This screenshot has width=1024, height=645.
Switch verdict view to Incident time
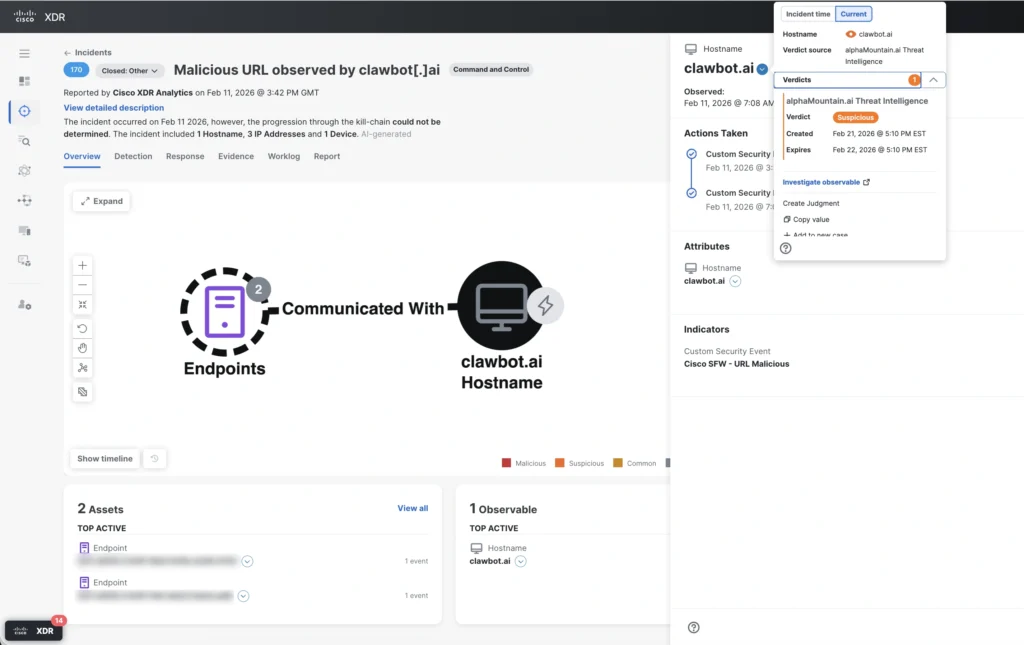[x=807, y=14]
